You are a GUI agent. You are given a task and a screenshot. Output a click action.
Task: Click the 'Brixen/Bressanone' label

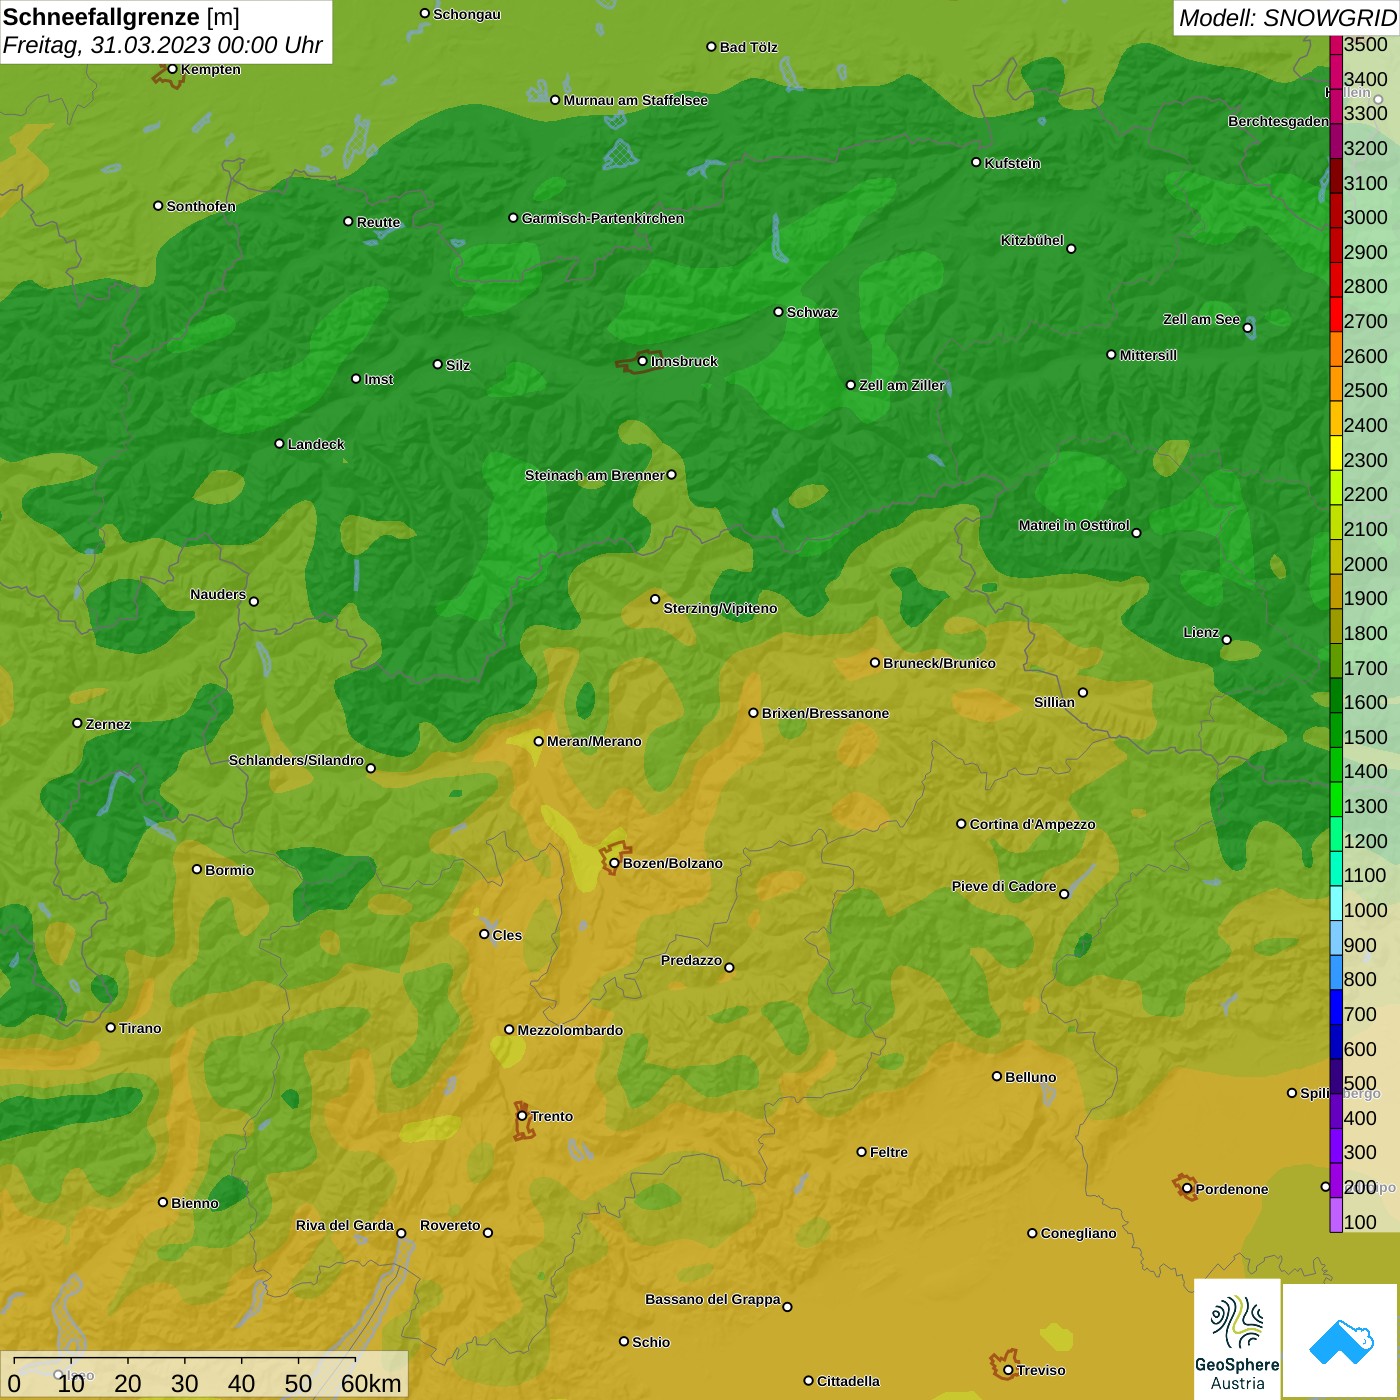click(825, 713)
